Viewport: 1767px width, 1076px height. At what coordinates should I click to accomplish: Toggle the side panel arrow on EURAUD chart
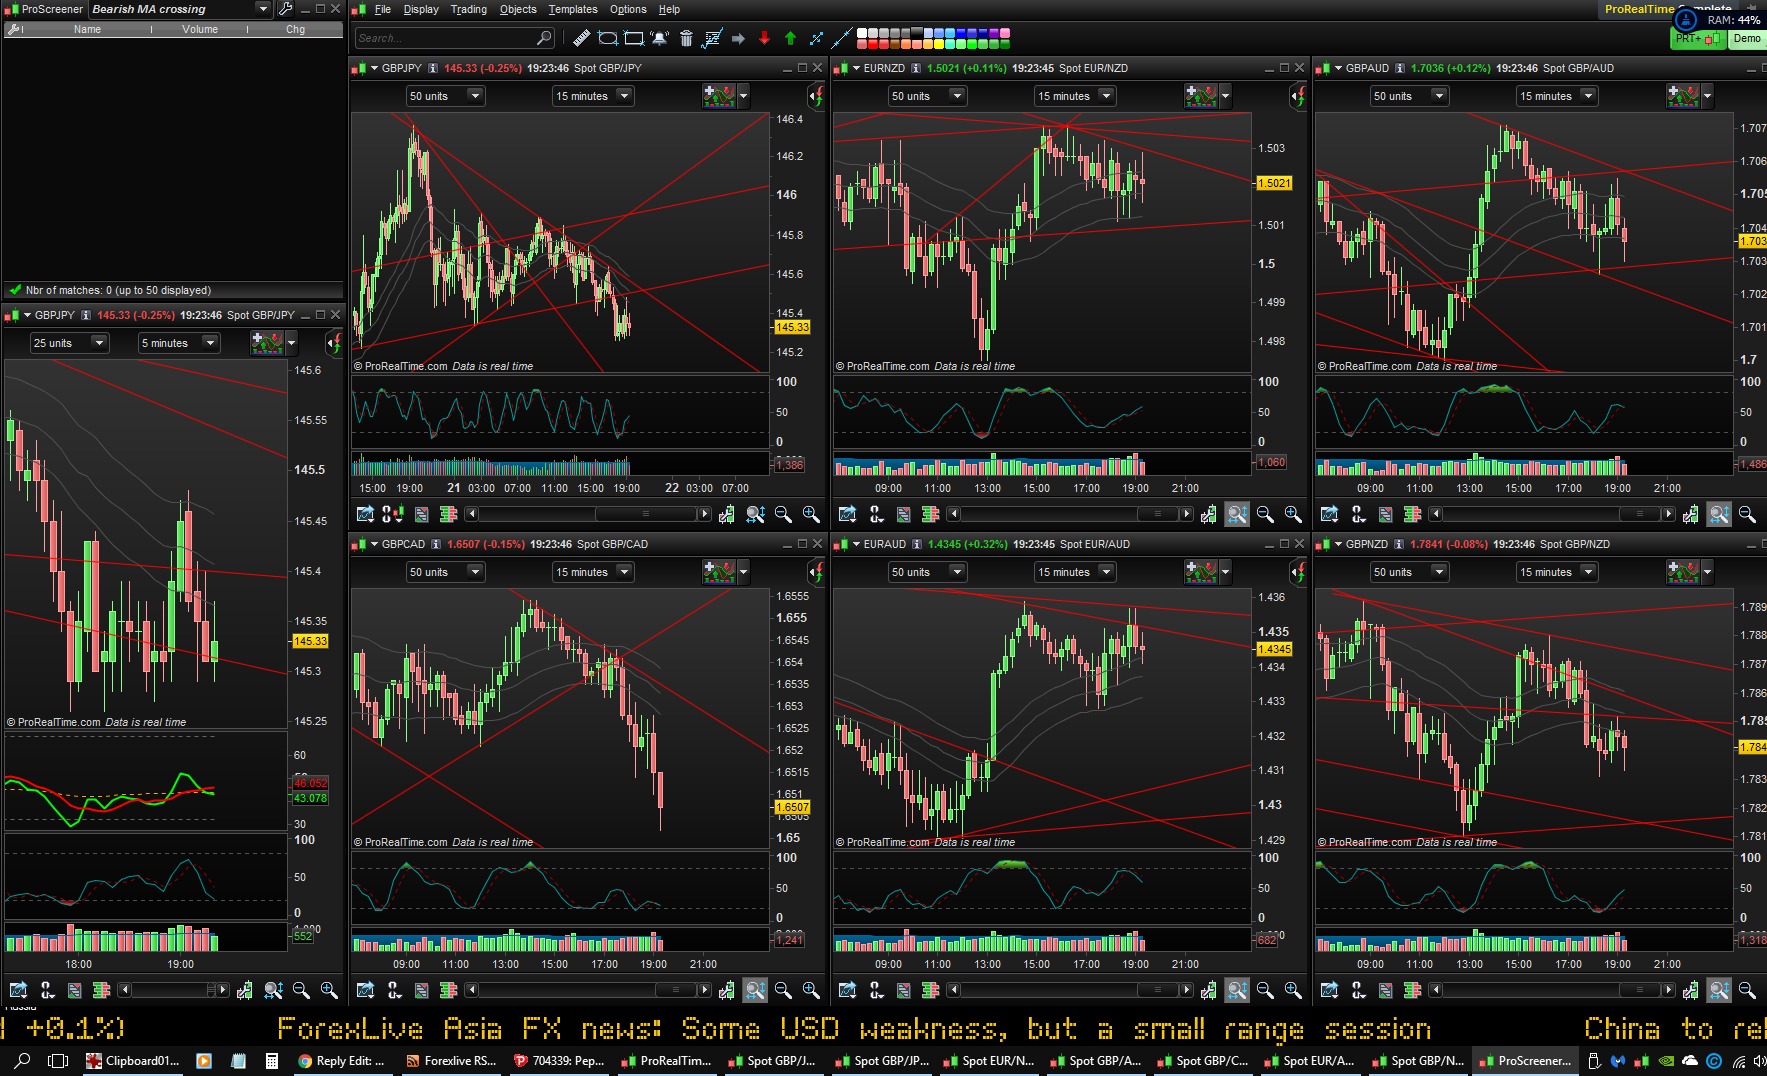(x=1298, y=572)
